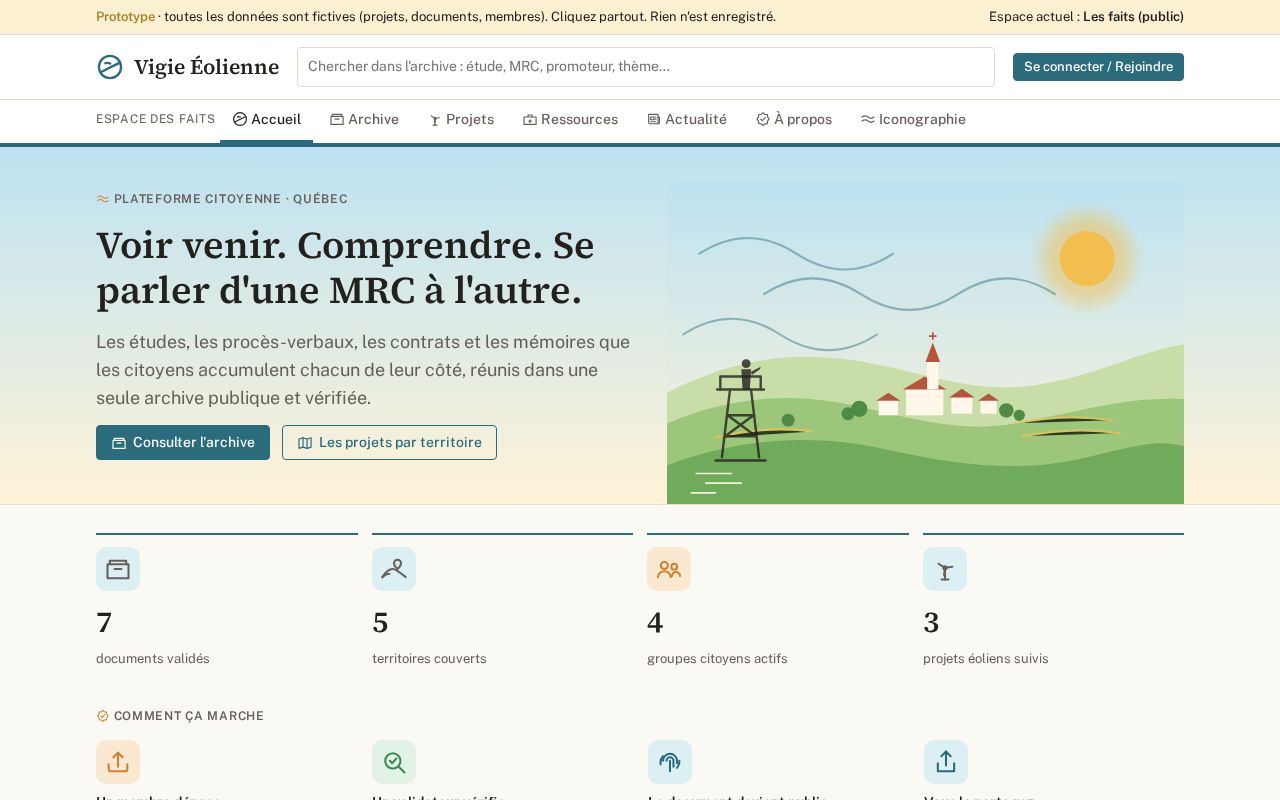The width and height of the screenshot is (1280, 800).
Task: Click the Vigie Éolienne logo icon
Action: pos(110,67)
